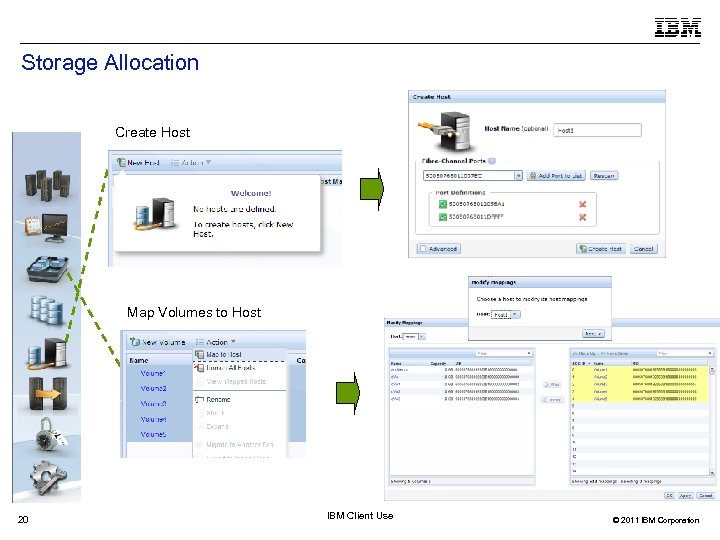The height and width of the screenshot is (540, 720).
Task: Click the Host Name input field
Action: [x=597, y=130]
